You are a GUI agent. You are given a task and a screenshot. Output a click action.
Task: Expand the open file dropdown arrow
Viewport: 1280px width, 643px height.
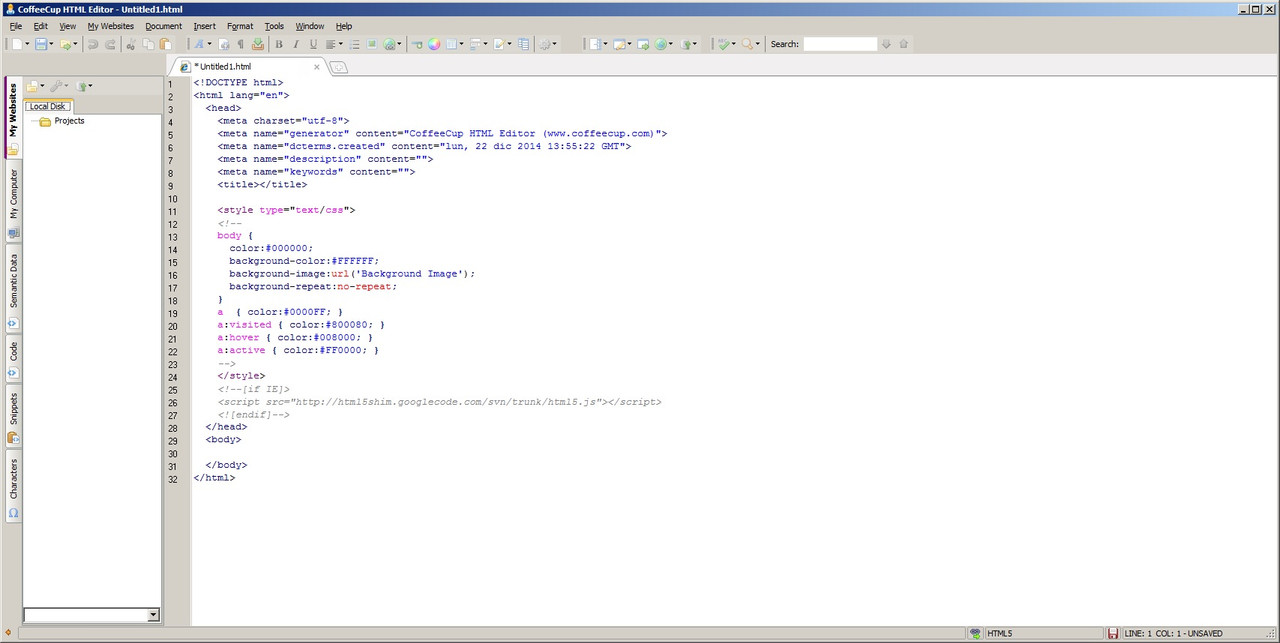pos(76,44)
